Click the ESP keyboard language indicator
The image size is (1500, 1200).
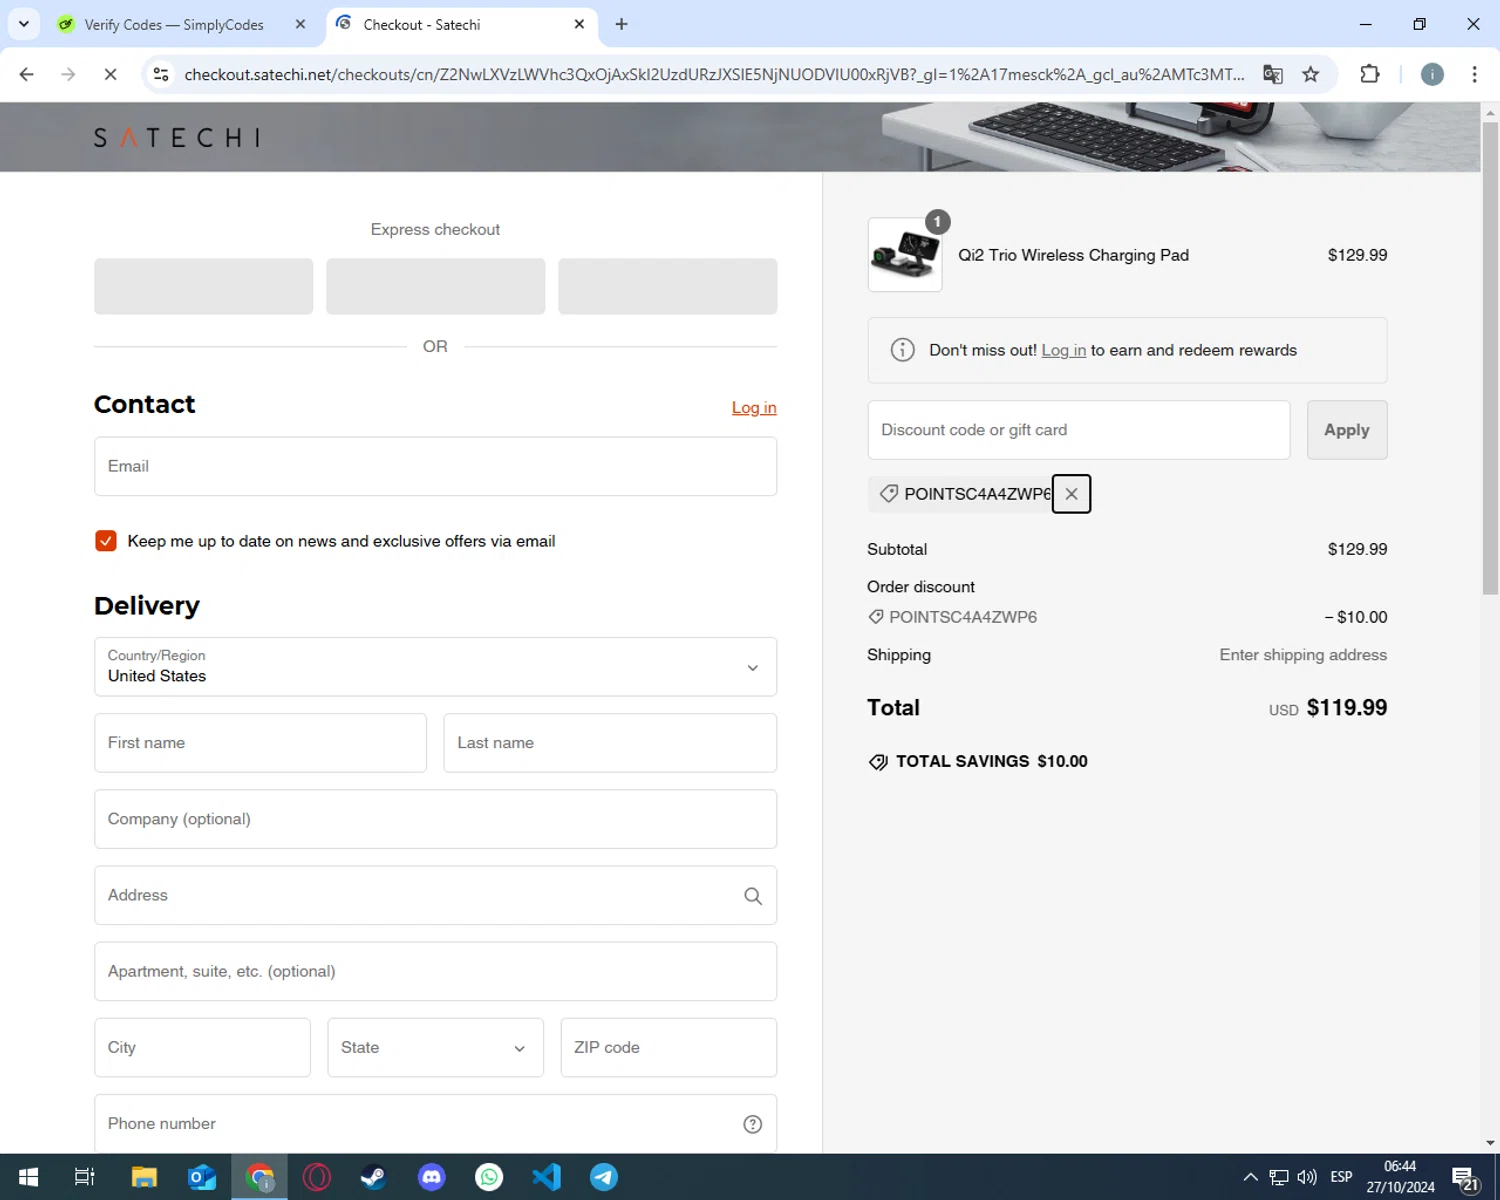(1341, 1177)
